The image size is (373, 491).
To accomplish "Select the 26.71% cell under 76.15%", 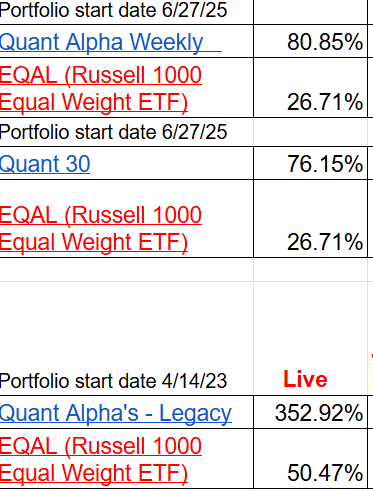I will [310, 219].
